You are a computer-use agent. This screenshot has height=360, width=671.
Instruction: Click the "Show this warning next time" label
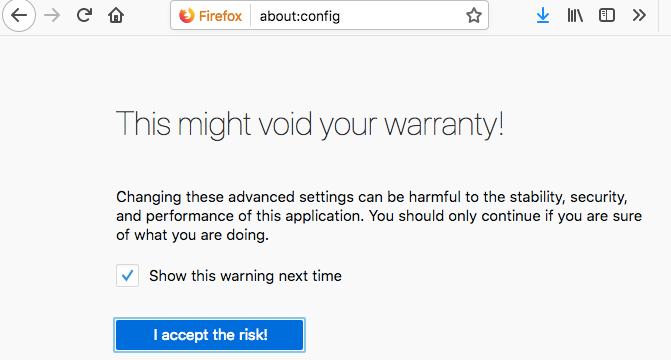point(245,276)
